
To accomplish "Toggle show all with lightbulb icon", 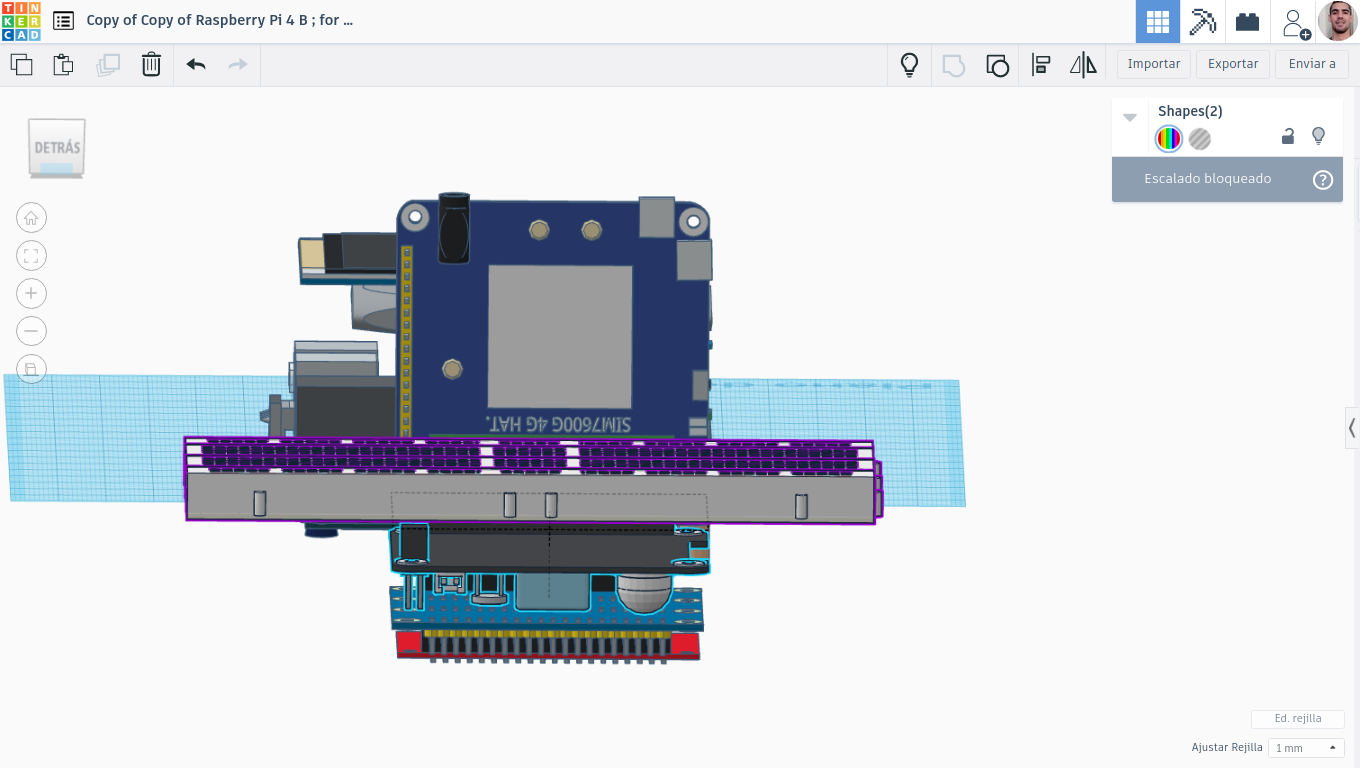I will point(909,65).
